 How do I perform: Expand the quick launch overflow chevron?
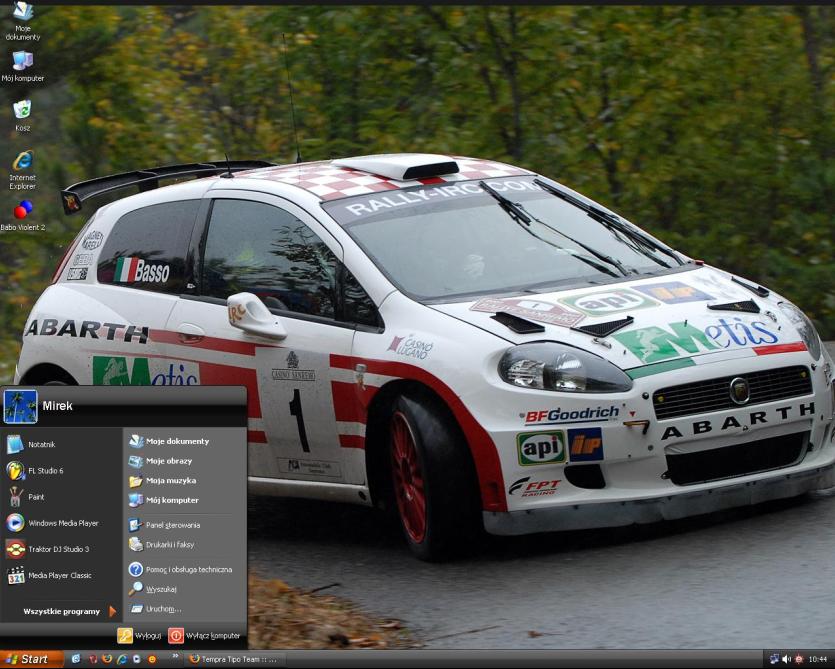(x=175, y=658)
